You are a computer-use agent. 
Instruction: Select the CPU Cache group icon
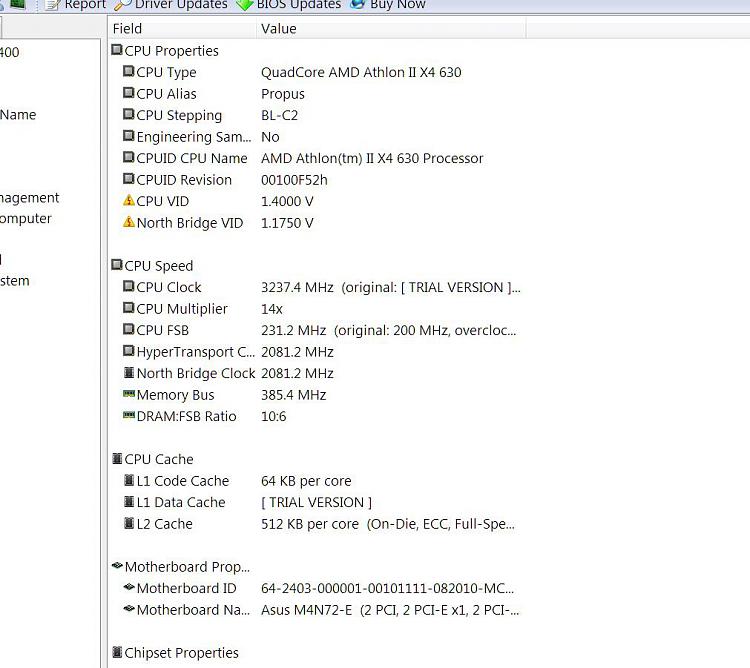(x=117, y=459)
